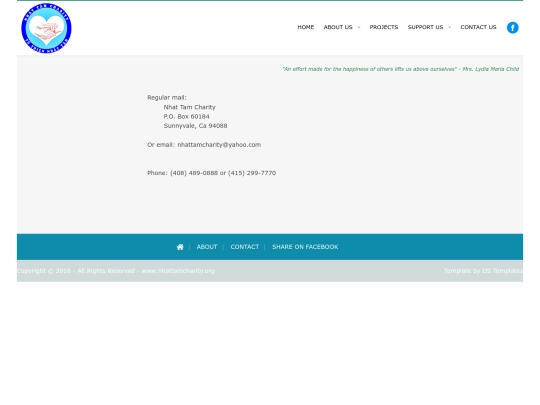The height and width of the screenshot is (405, 540).
Task: Click the phone number (415) 299-7770
Action: 252,173
